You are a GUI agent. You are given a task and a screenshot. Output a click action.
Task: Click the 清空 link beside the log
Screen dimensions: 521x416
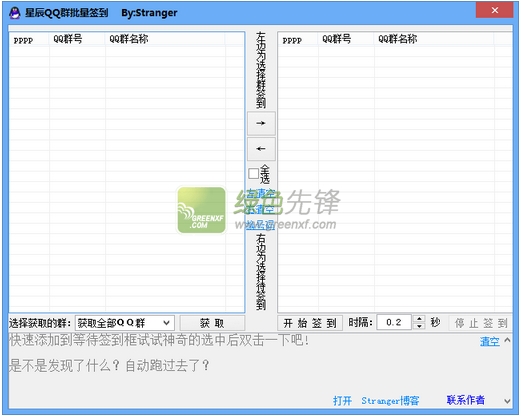490,341
